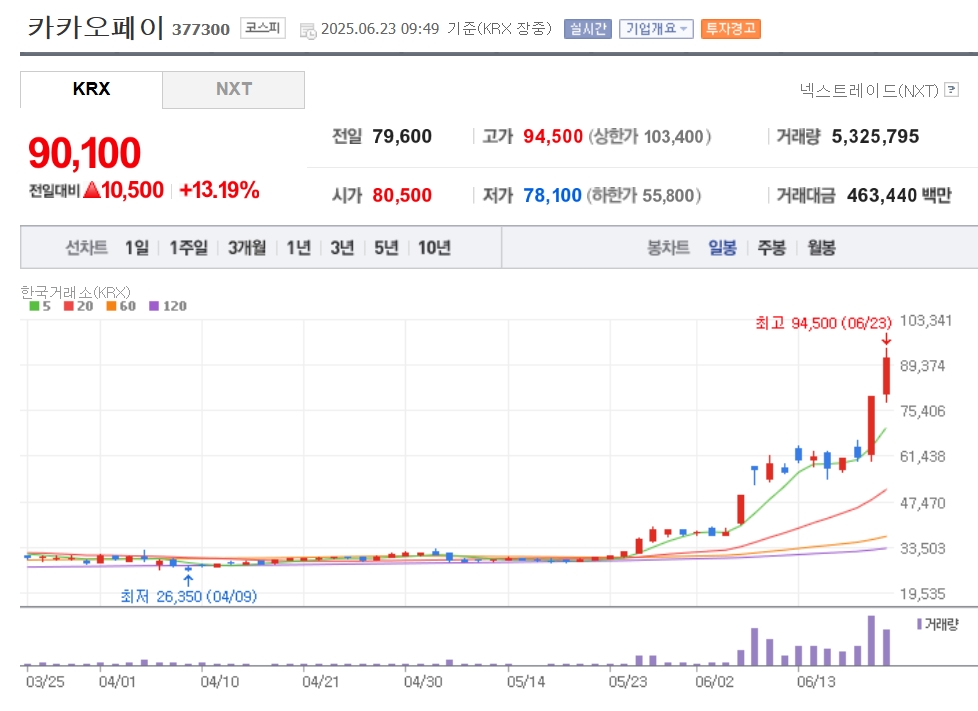Click the 04/10 date axis label
978x711 pixels.
220,682
